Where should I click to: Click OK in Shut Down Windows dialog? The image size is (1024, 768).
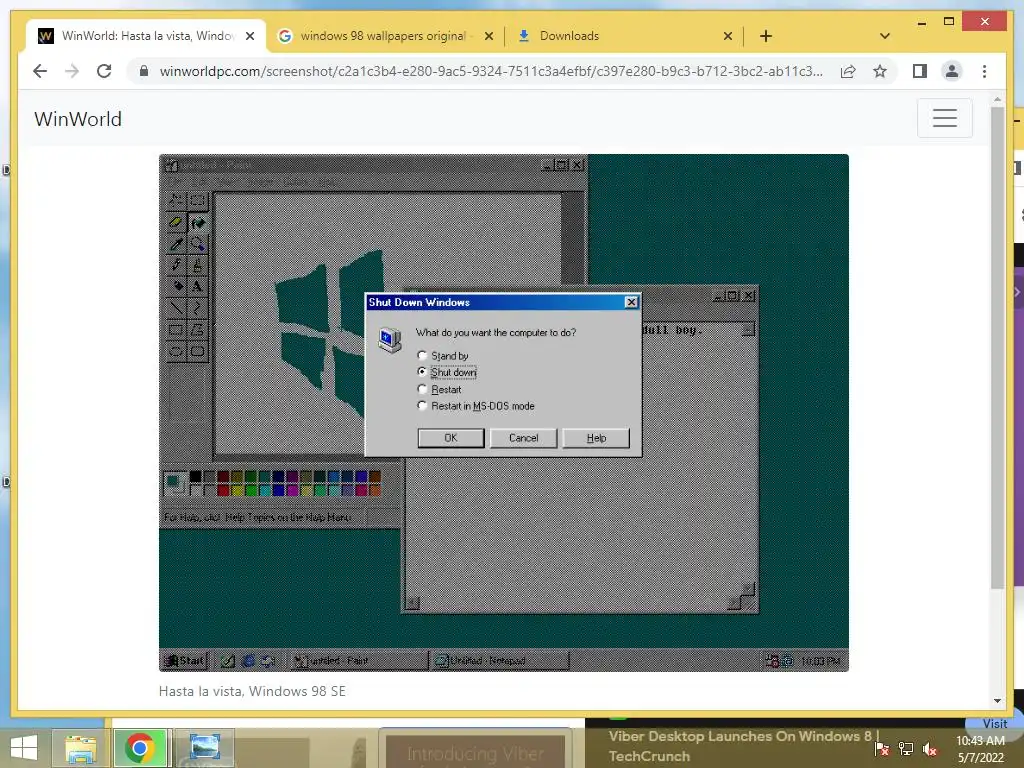pyautogui.click(x=451, y=438)
